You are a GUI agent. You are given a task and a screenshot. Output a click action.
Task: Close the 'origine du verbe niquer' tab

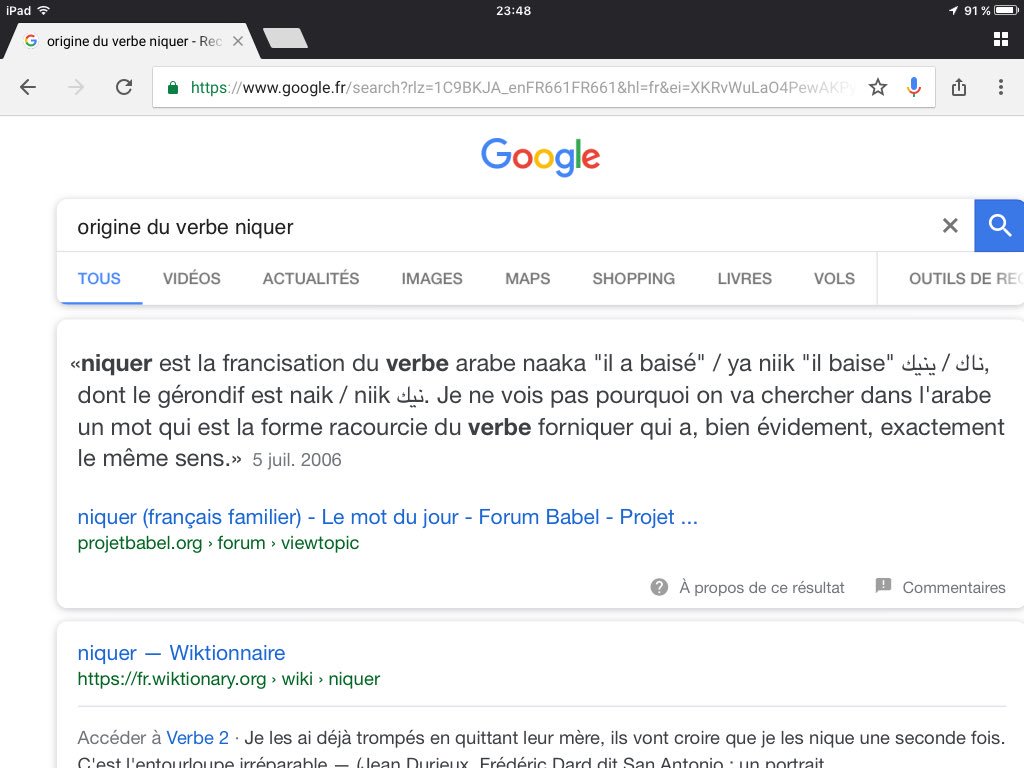coord(238,41)
